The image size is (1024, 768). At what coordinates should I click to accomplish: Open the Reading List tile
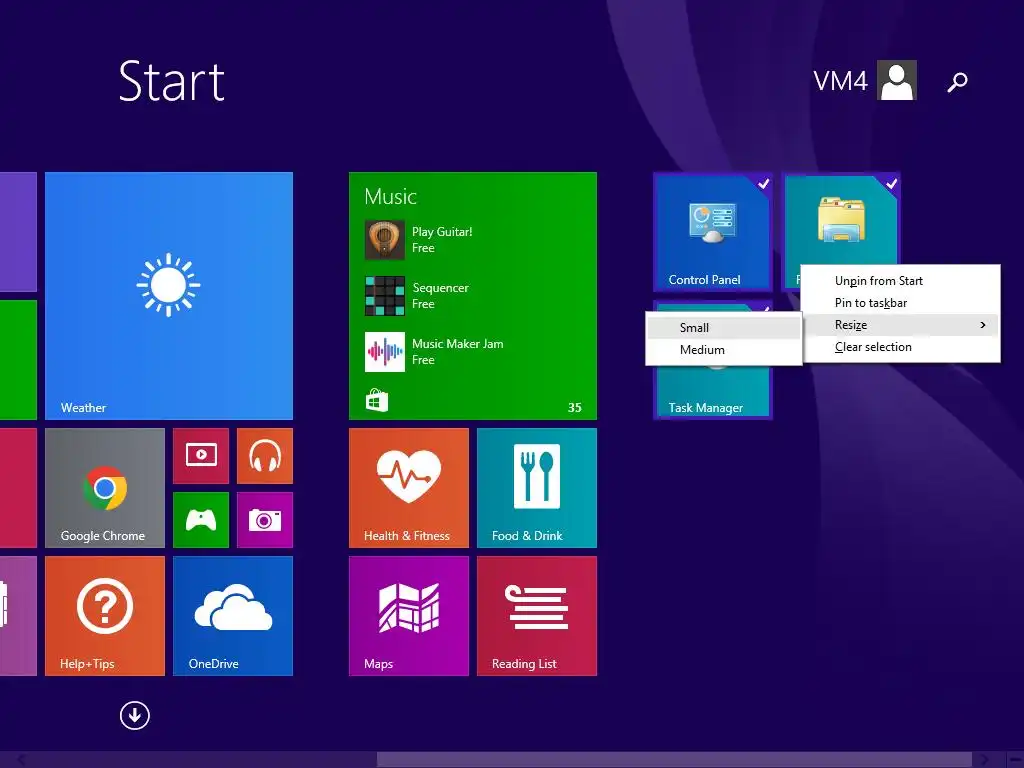[x=537, y=616]
